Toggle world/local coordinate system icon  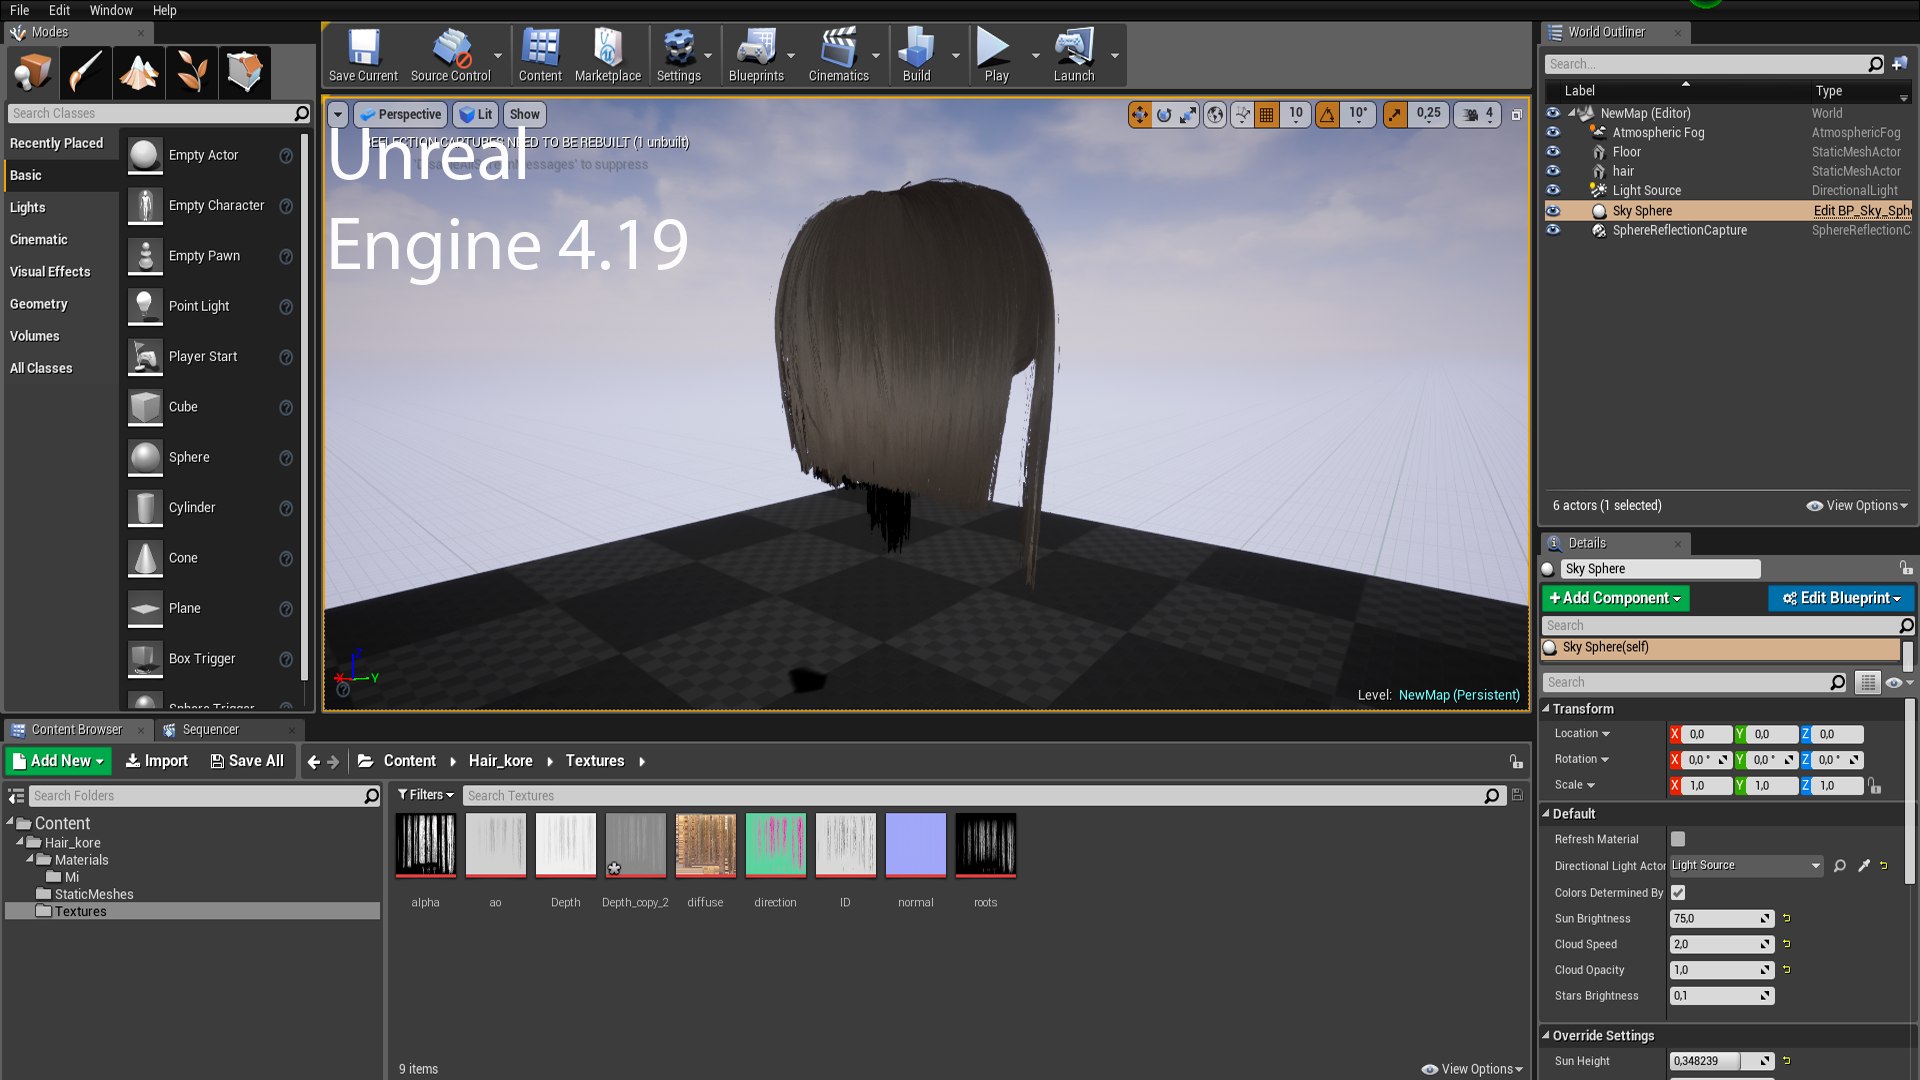point(1215,115)
